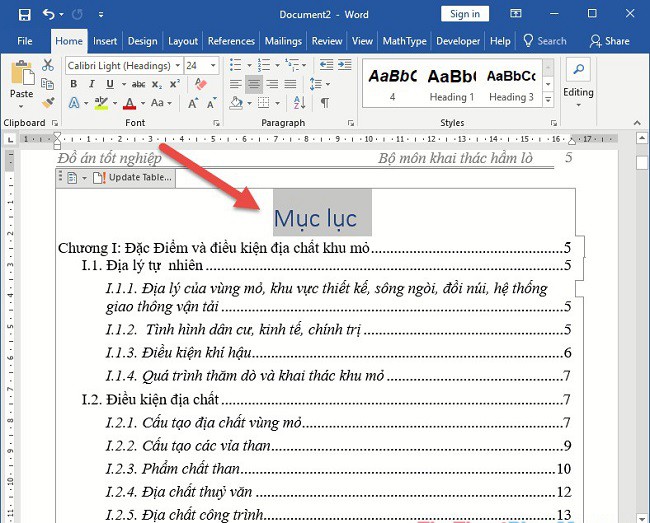Switch to the Design tab

point(143,41)
